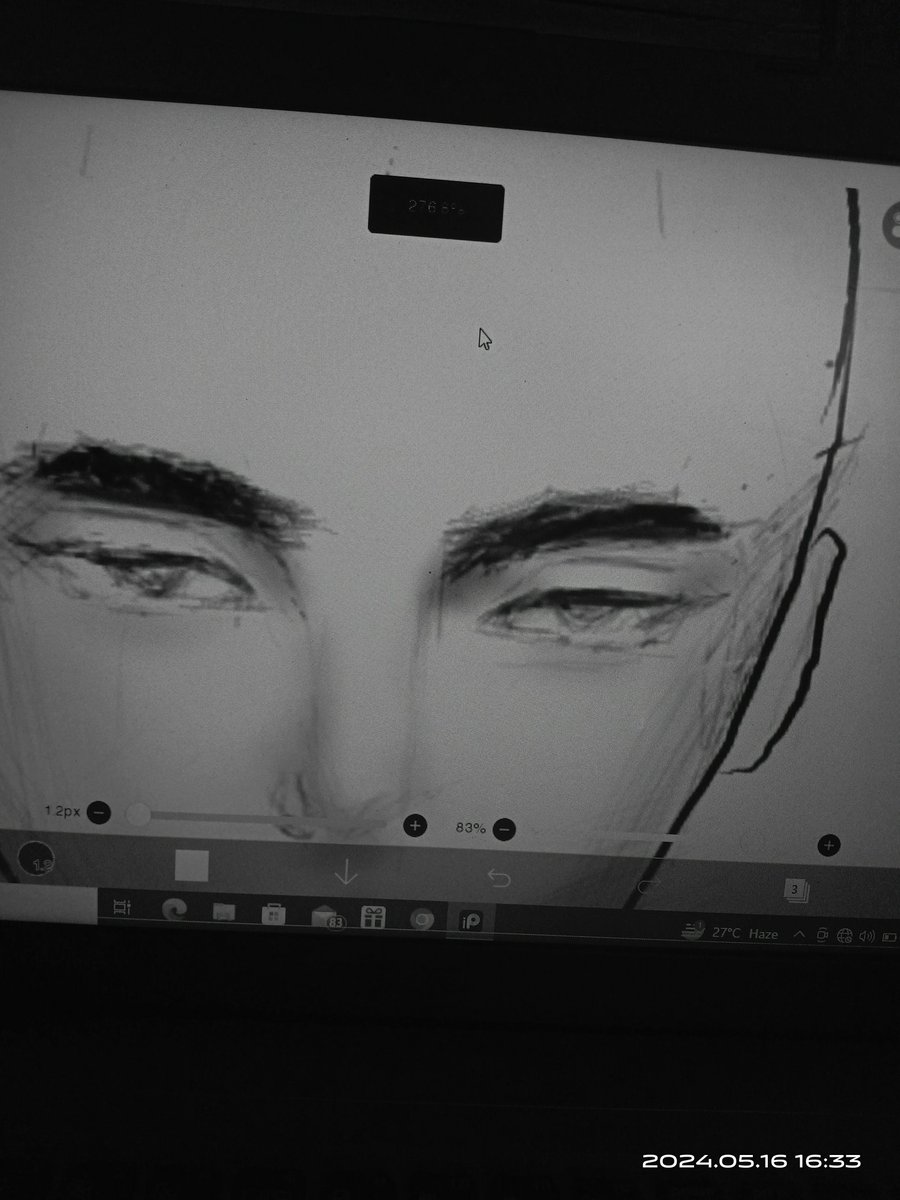The image size is (900, 1200).
Task: Open File Explorer from the taskbar
Action: click(223, 912)
